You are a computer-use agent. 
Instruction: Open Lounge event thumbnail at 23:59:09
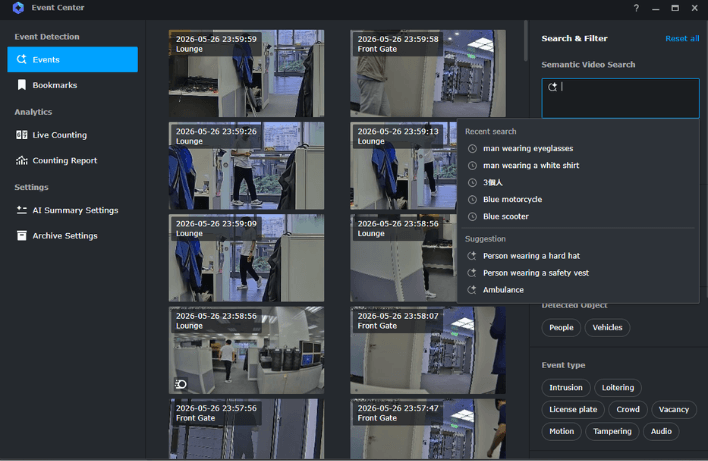[x=246, y=258]
